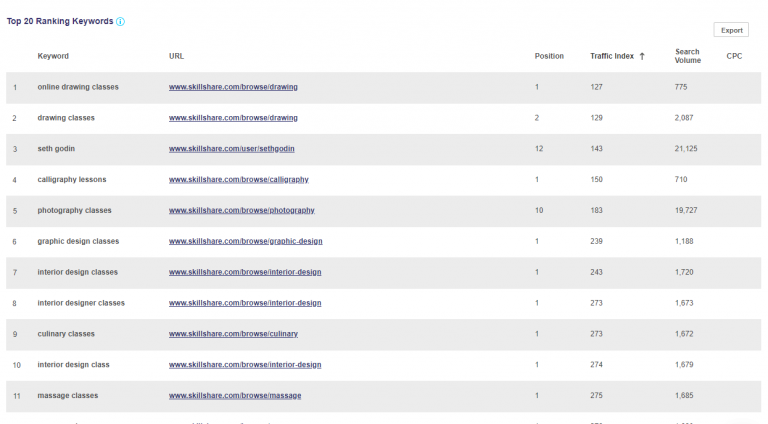
Task: Click the Search Volume column header
Action: point(687,56)
